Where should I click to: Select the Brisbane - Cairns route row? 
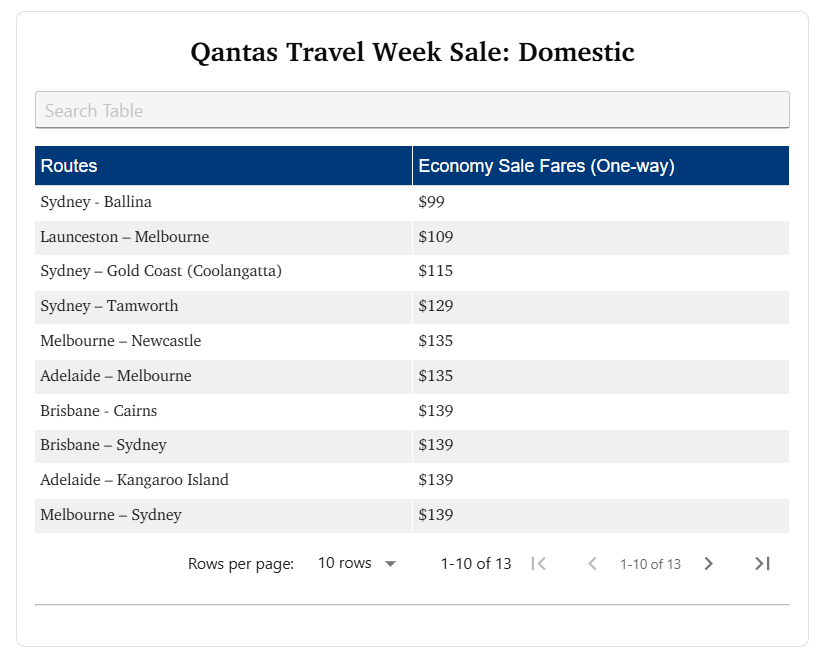99,411
